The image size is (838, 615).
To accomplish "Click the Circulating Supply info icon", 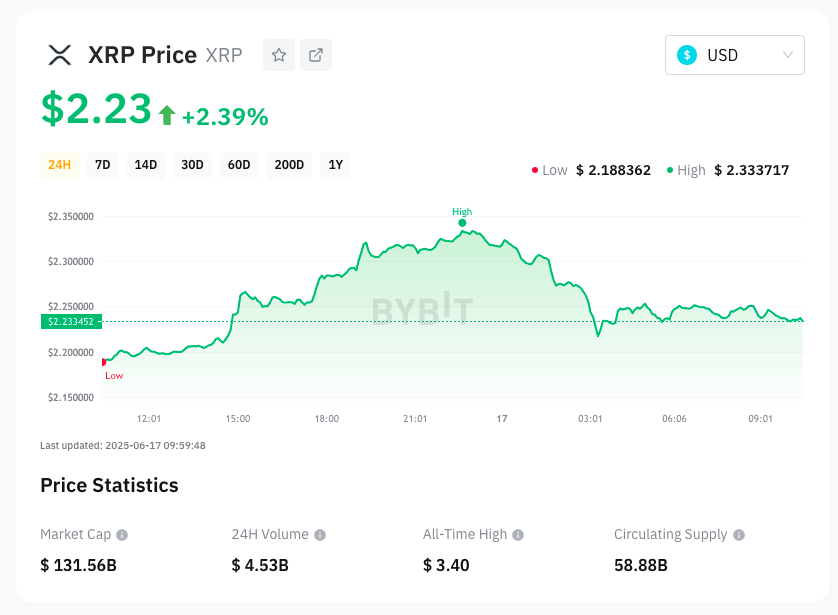I will [x=739, y=535].
